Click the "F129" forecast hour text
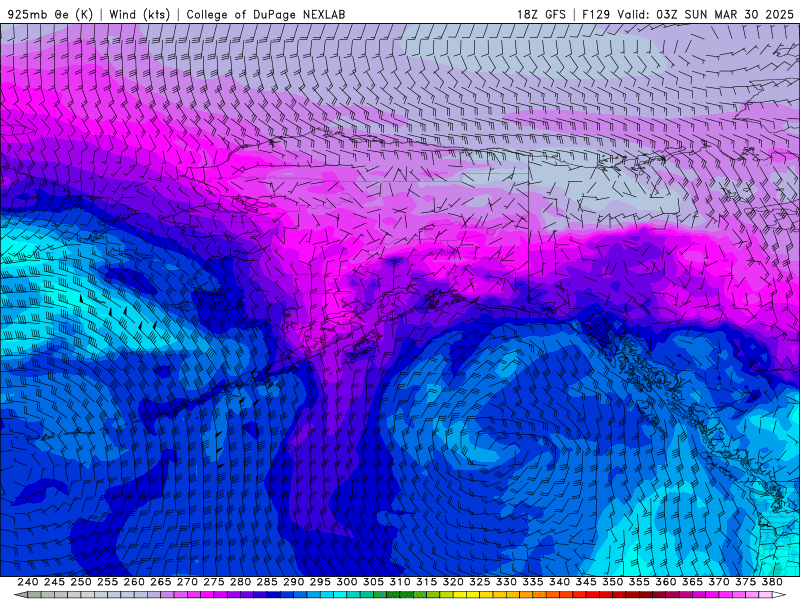Screen dimensions: 800x600 pos(596,14)
